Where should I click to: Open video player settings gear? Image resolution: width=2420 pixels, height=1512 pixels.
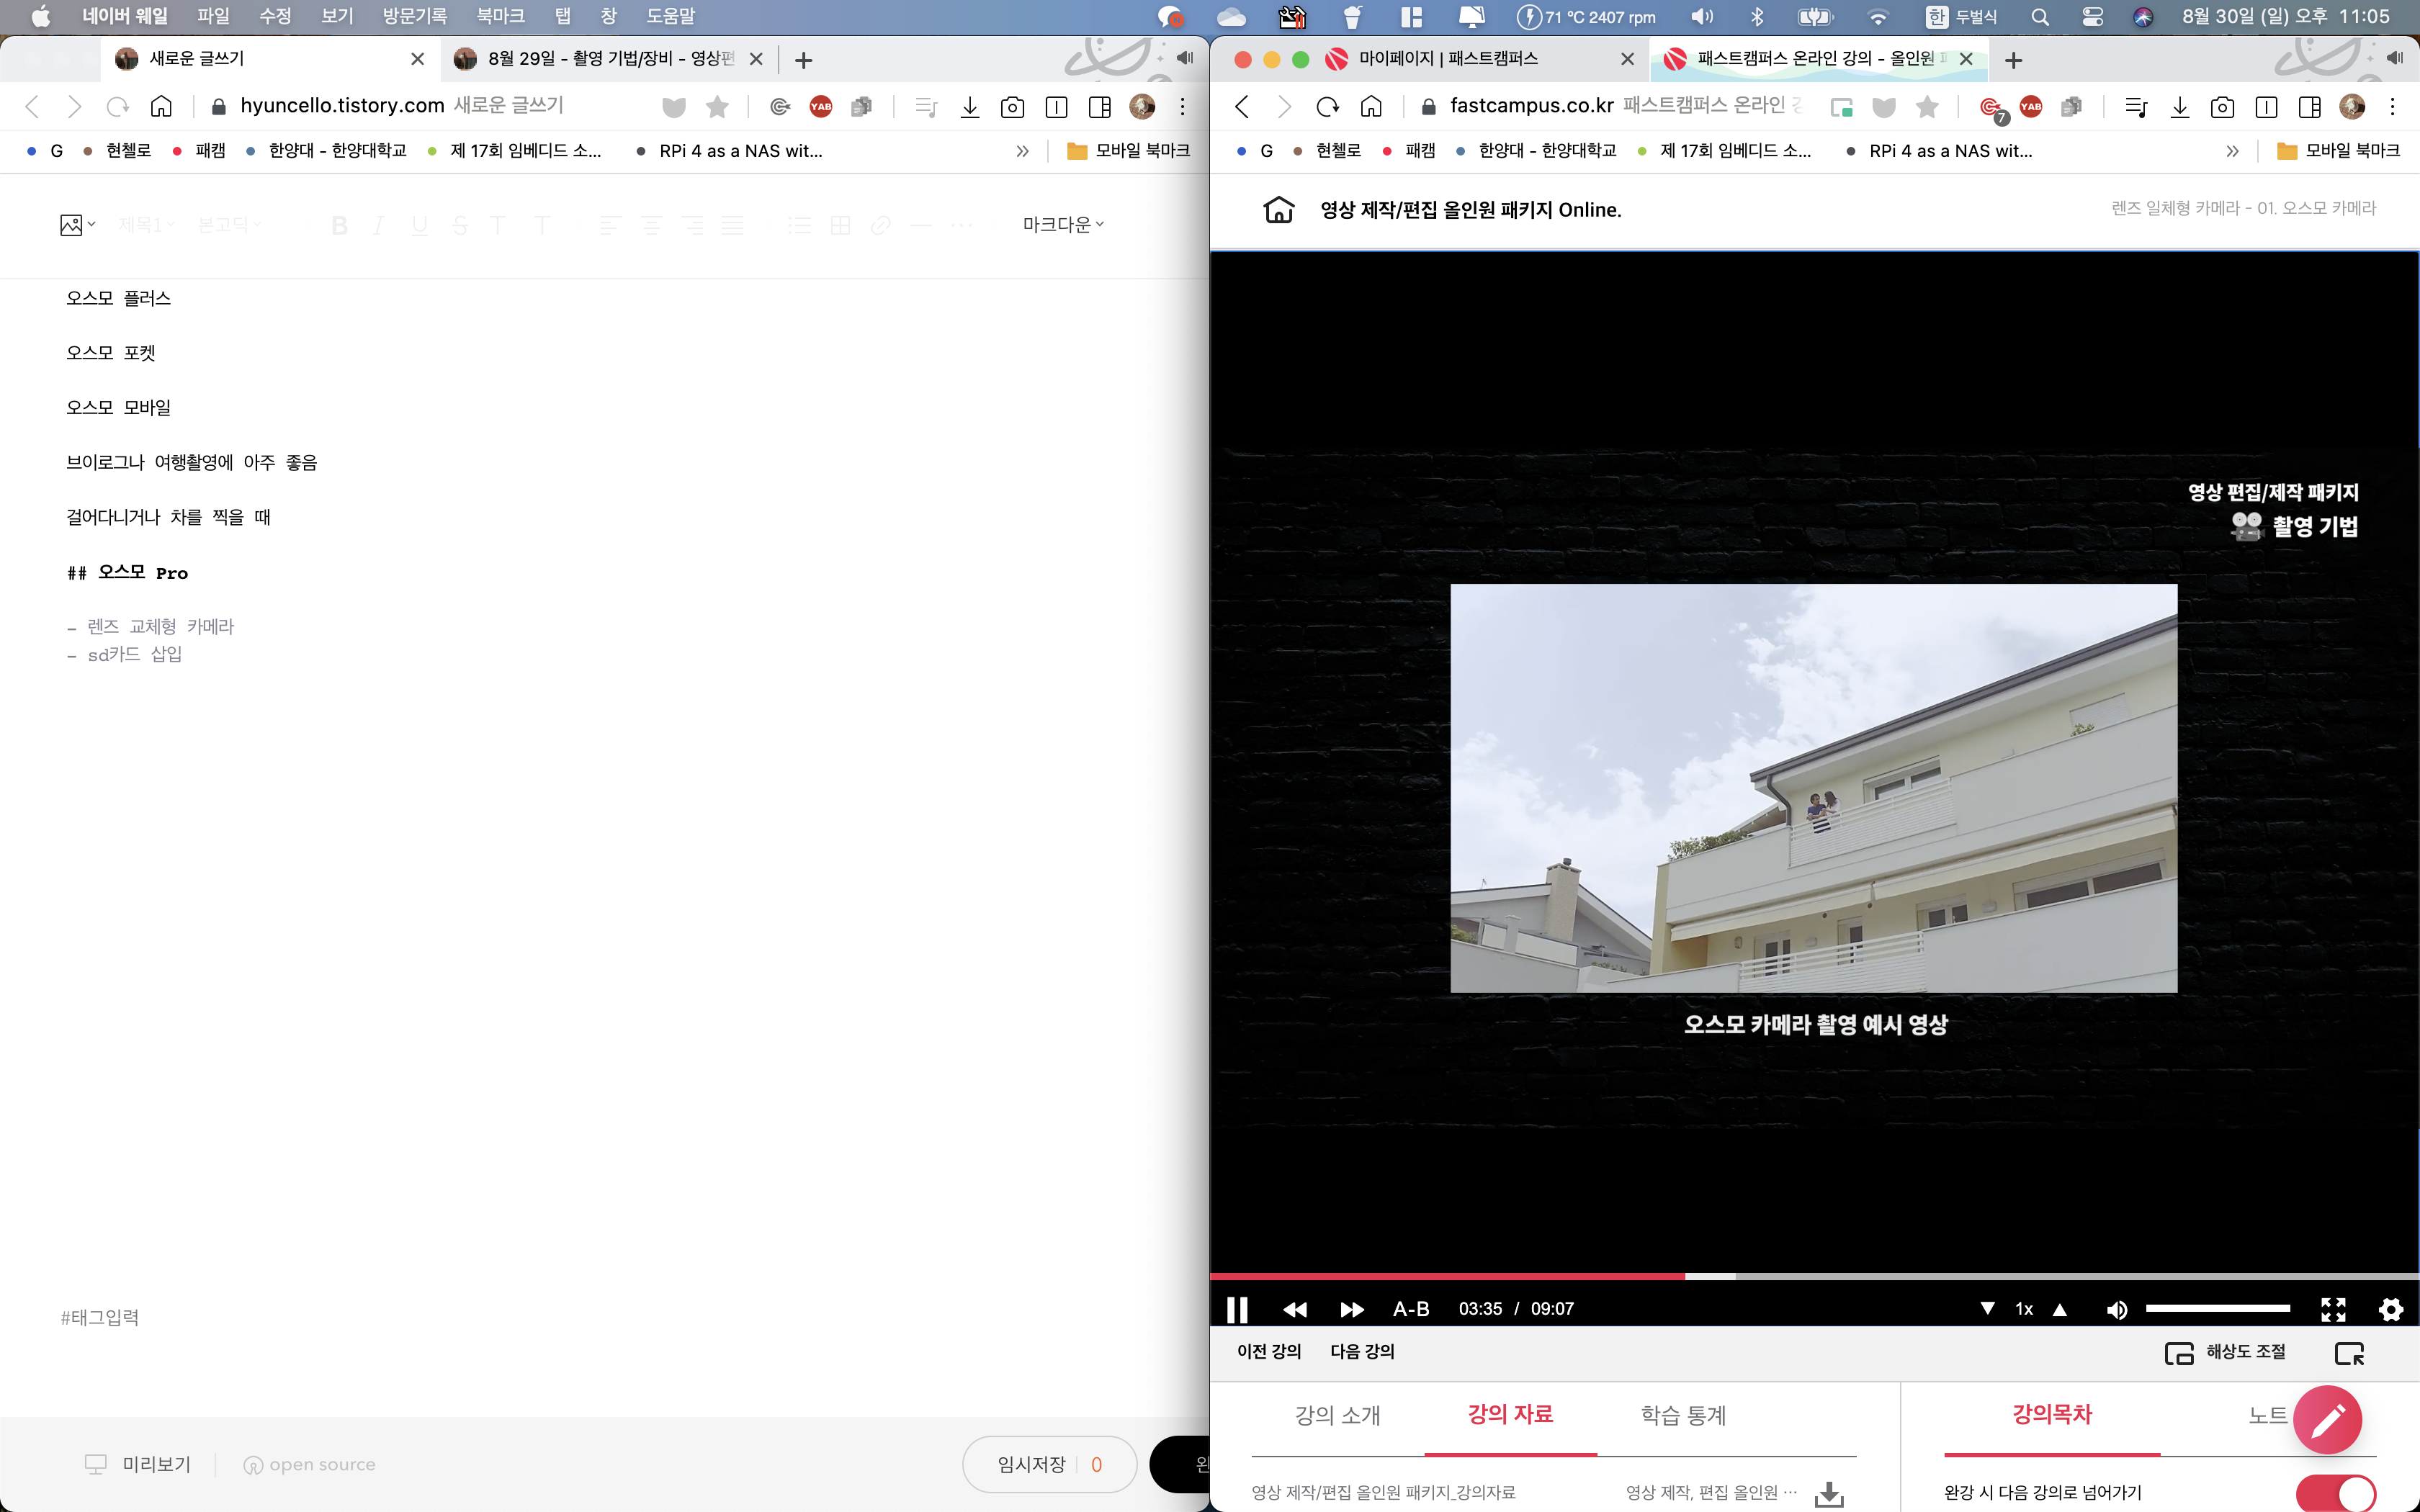(x=2391, y=1309)
